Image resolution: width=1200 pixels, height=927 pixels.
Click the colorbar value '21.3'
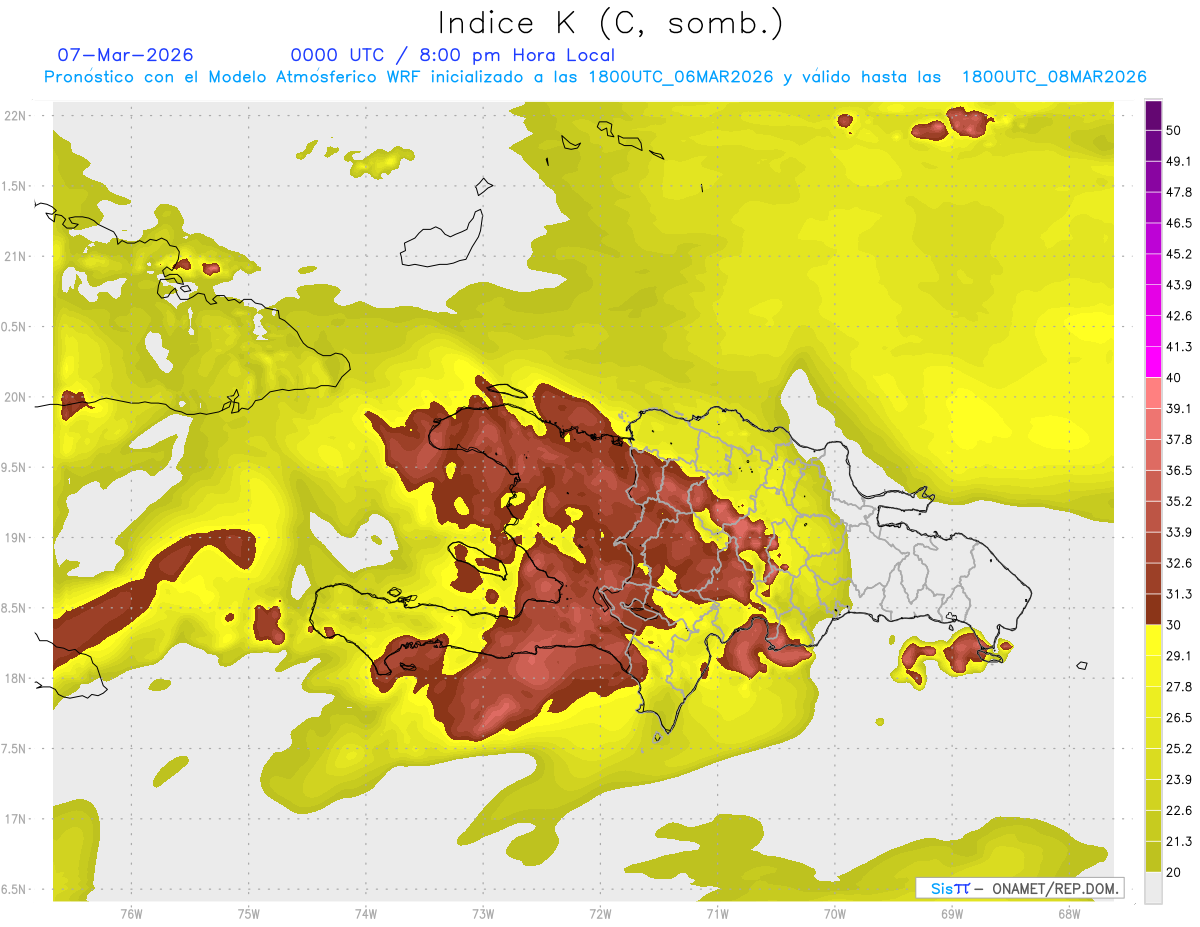click(x=1179, y=842)
